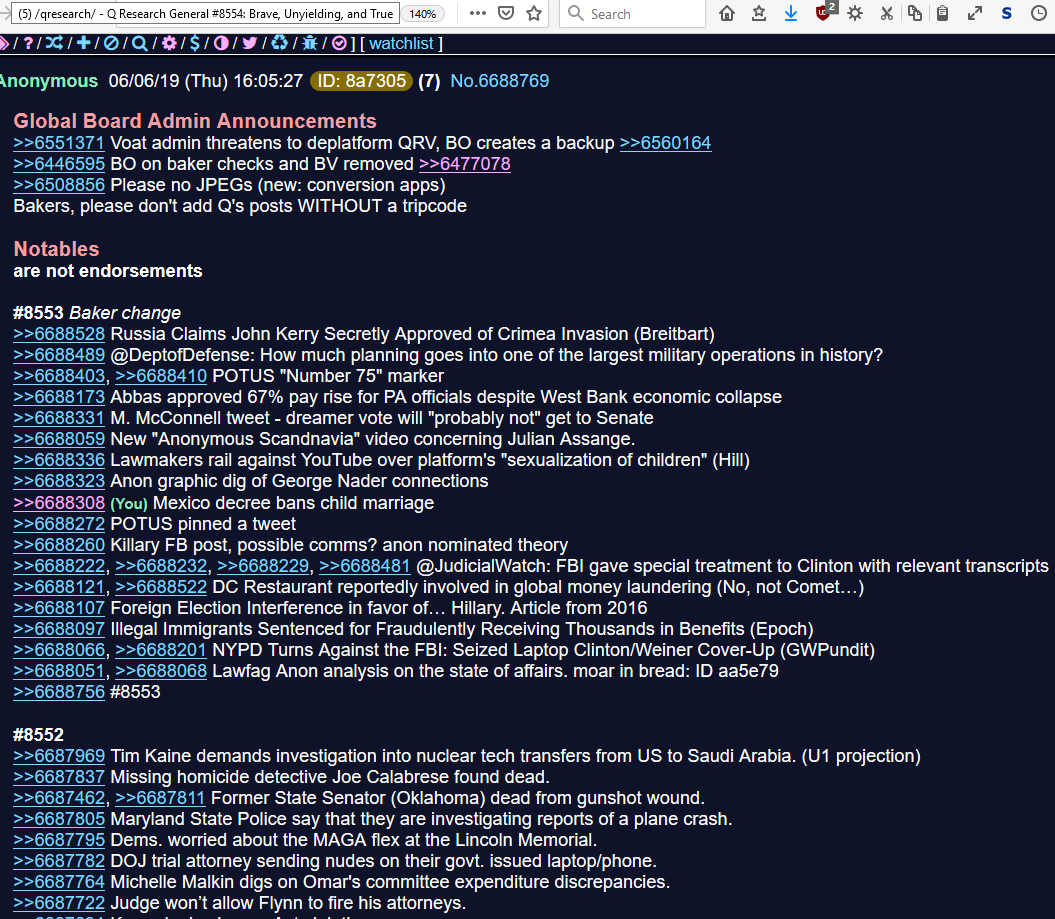1055x919 pixels.
Task: Open link >>6560164 QRV backup
Action: click(x=665, y=143)
